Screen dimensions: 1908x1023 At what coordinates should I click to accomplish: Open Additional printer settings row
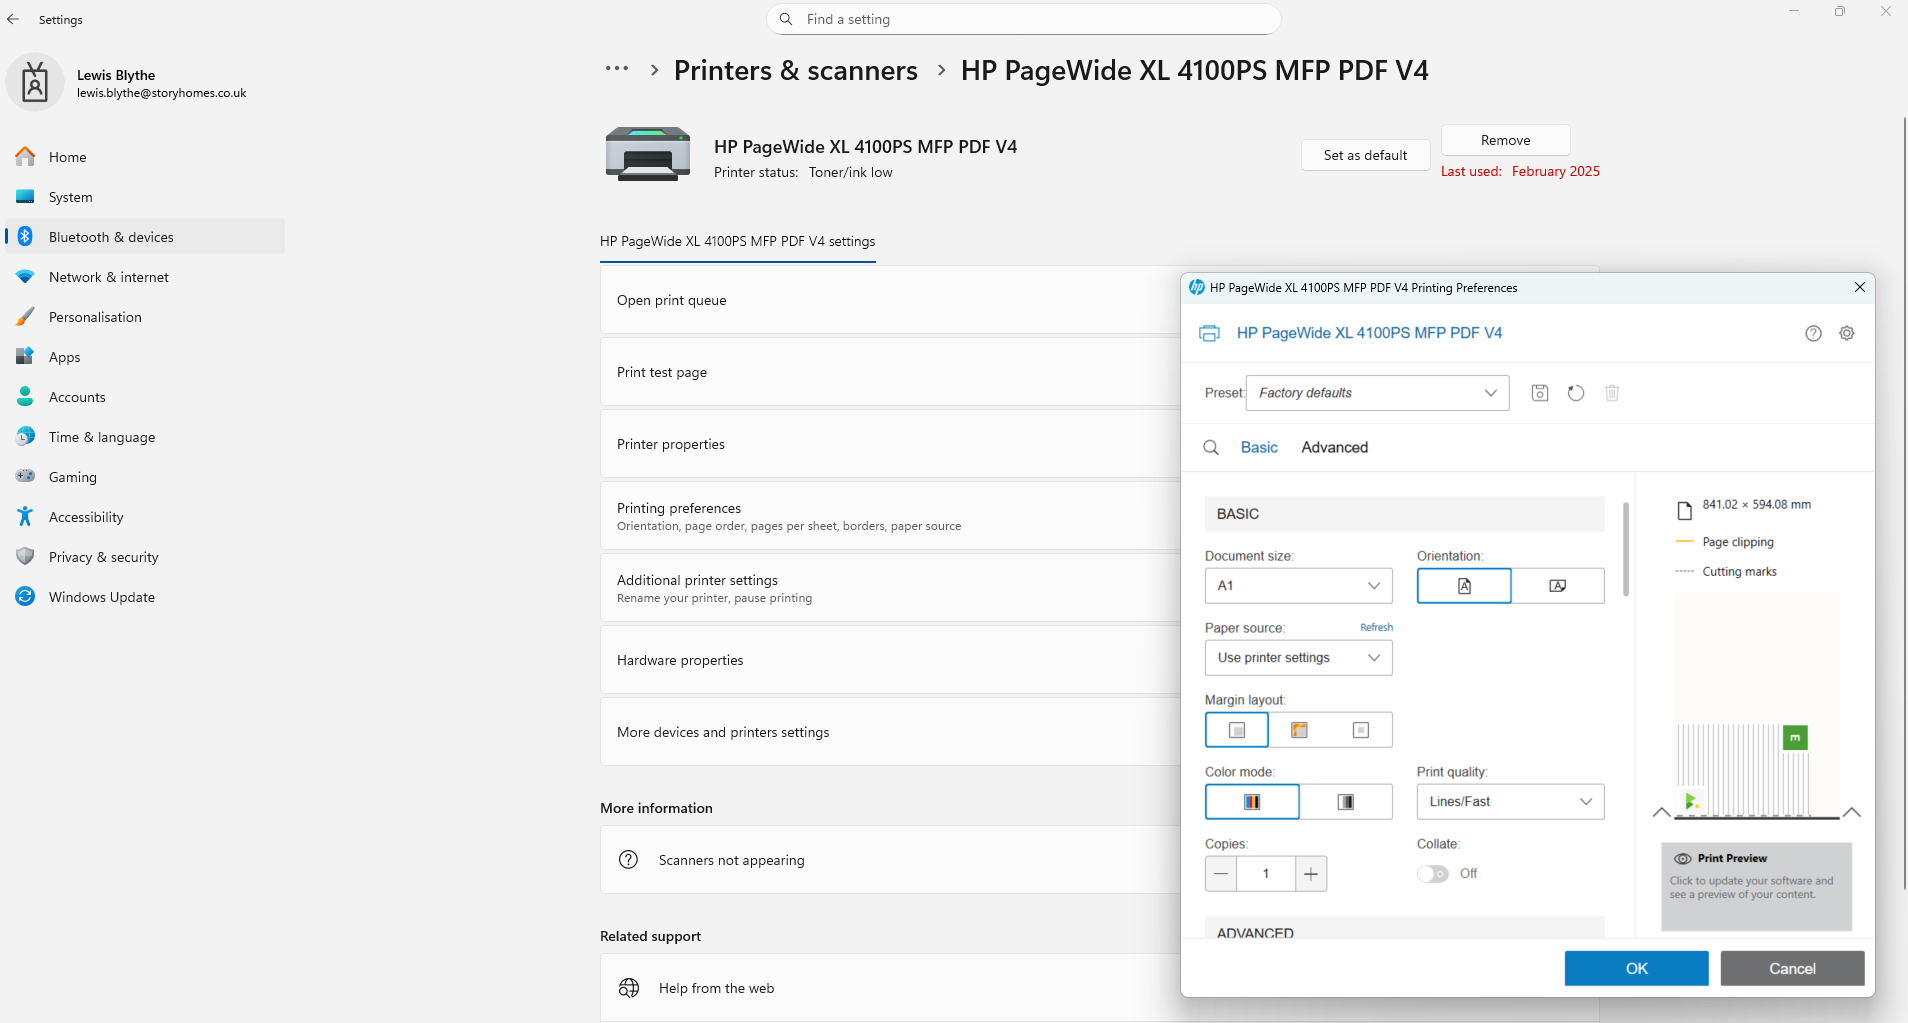click(890, 588)
